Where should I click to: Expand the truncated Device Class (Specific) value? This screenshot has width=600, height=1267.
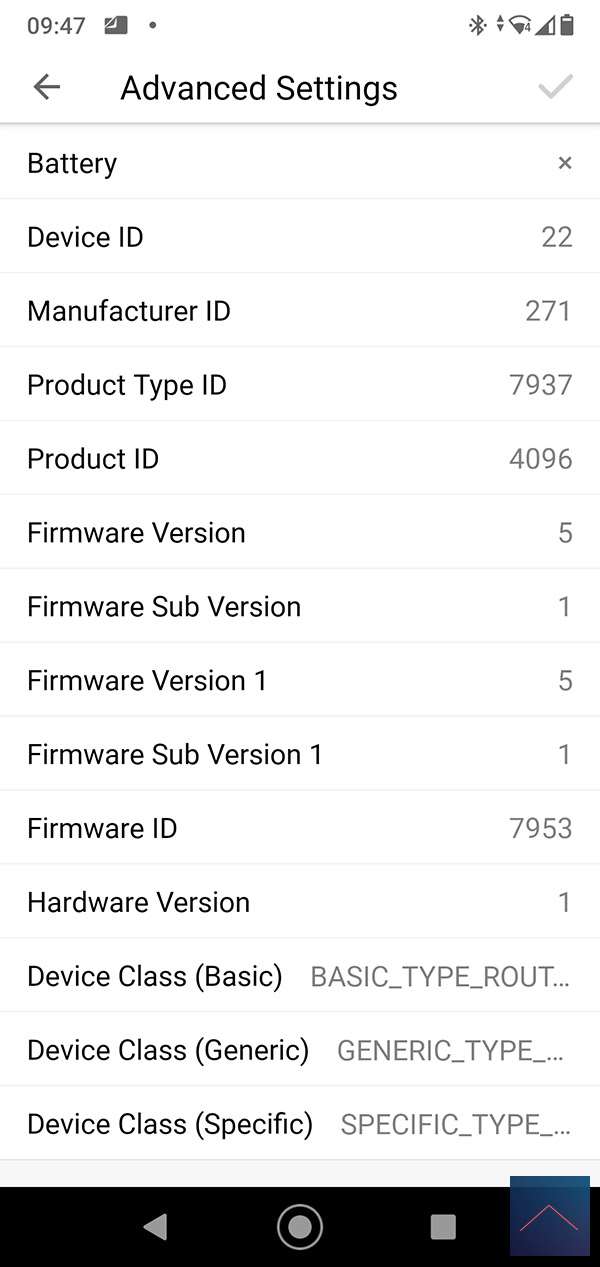pos(456,1124)
